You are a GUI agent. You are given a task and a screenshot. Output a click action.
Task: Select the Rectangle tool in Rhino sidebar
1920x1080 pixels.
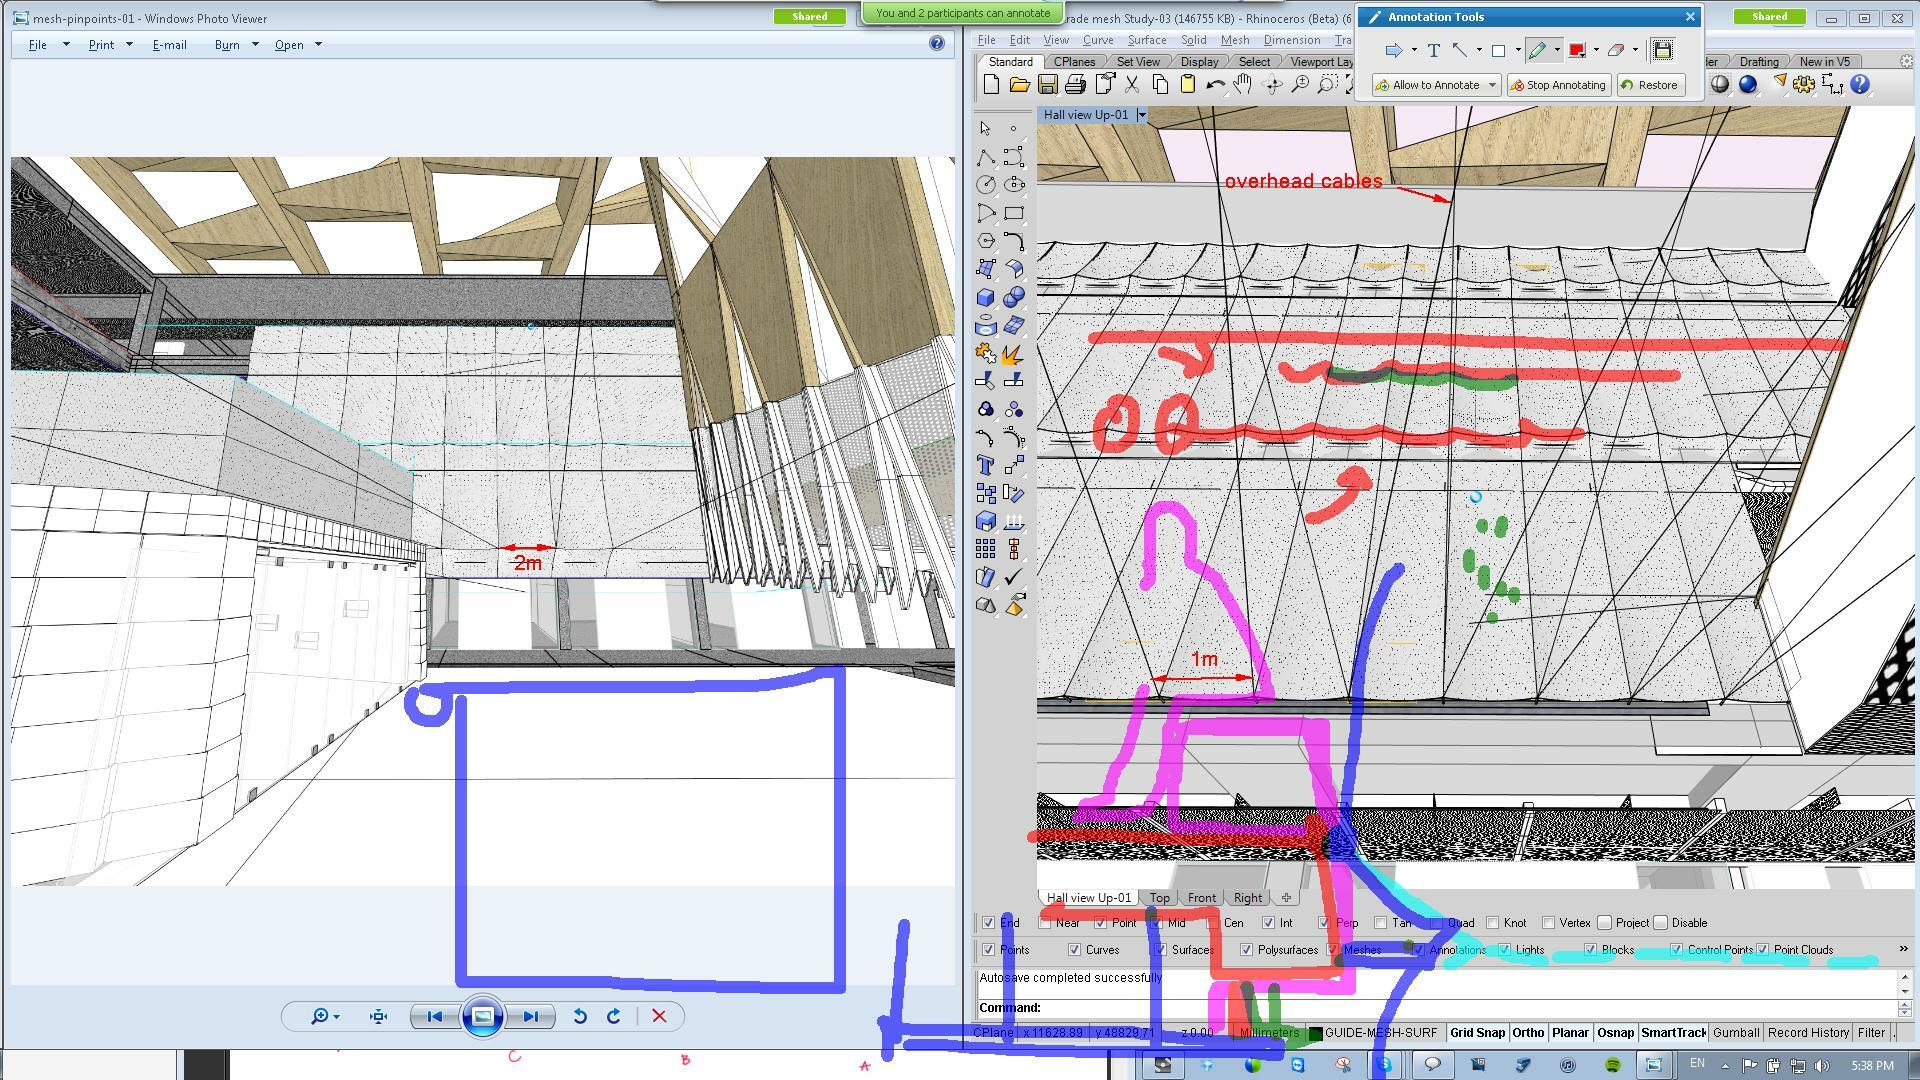point(1013,213)
